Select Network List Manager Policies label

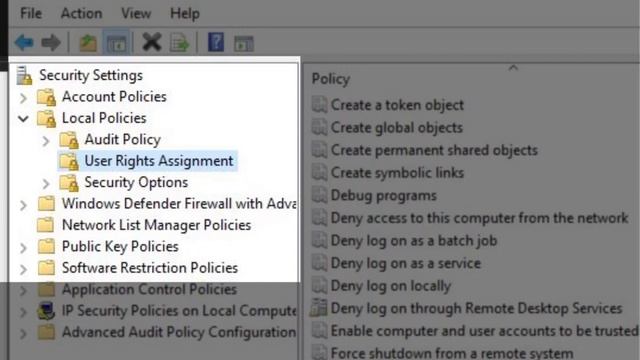click(156, 225)
